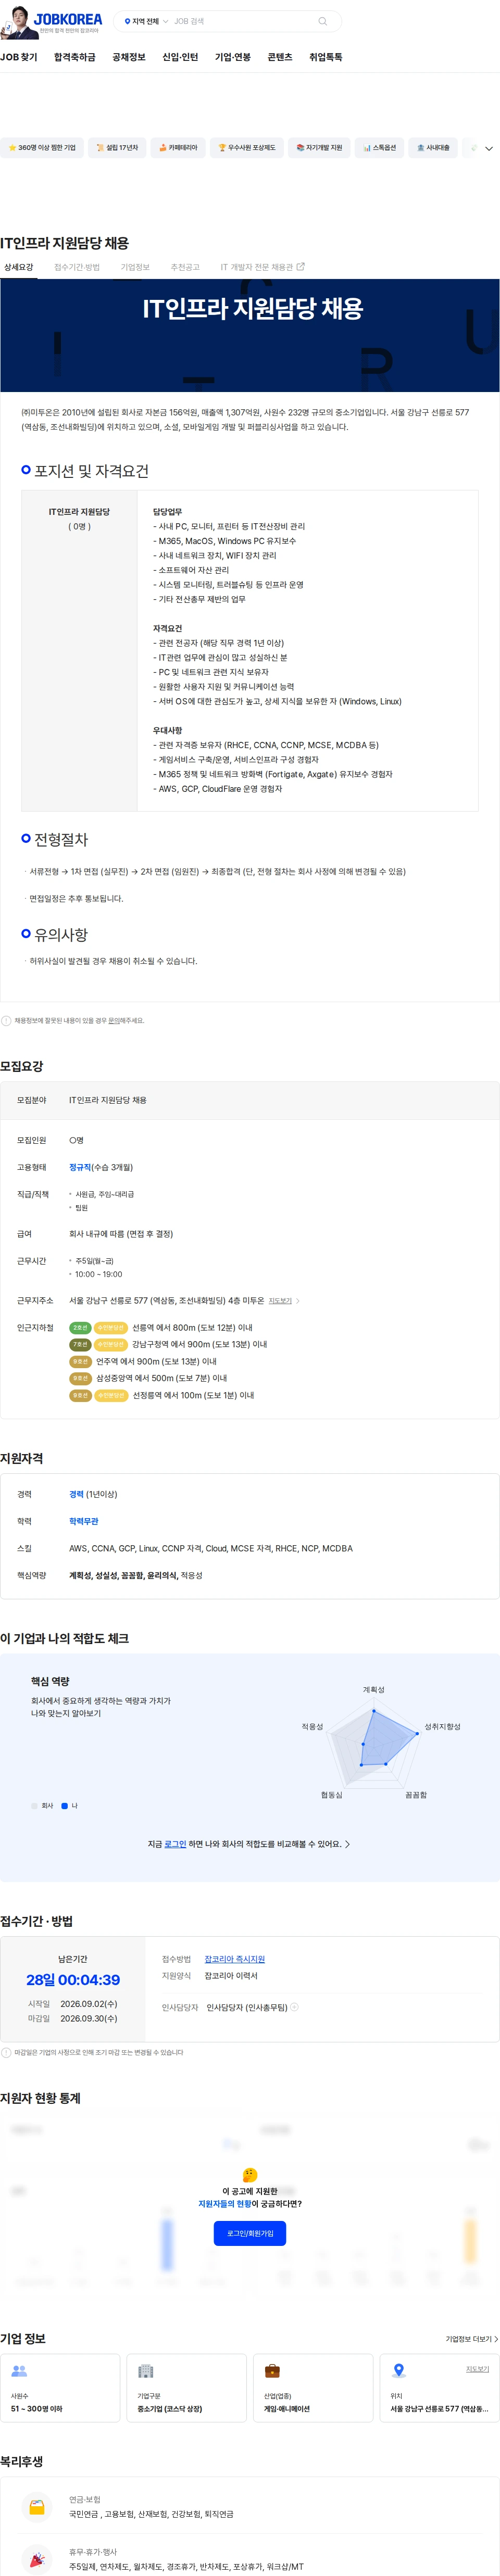The height and width of the screenshot is (2576, 500).
Task: Click the 카페테리아 benefit tag
Action: pyautogui.click(x=178, y=148)
